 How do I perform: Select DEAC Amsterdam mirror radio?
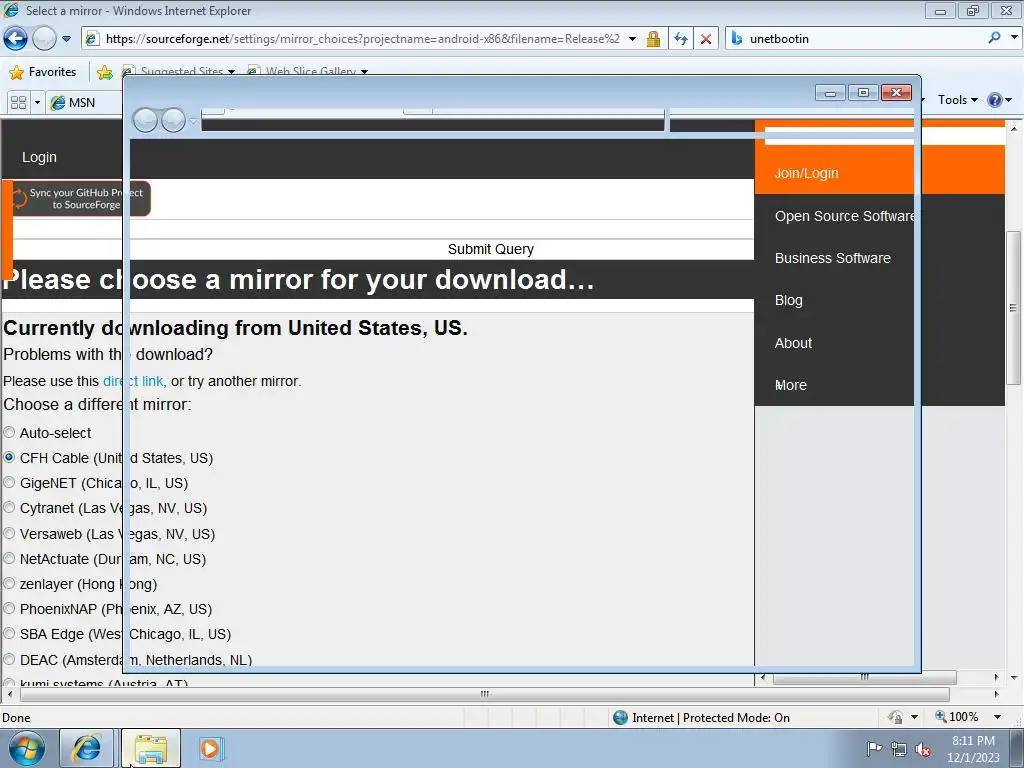[9, 659]
